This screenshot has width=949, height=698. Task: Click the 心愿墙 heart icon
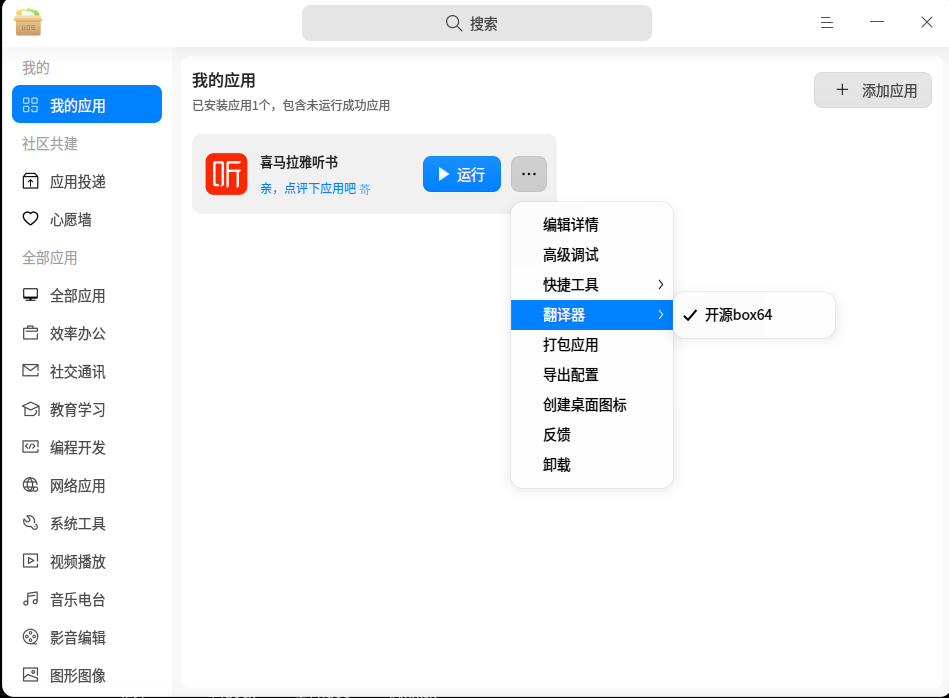(30, 219)
